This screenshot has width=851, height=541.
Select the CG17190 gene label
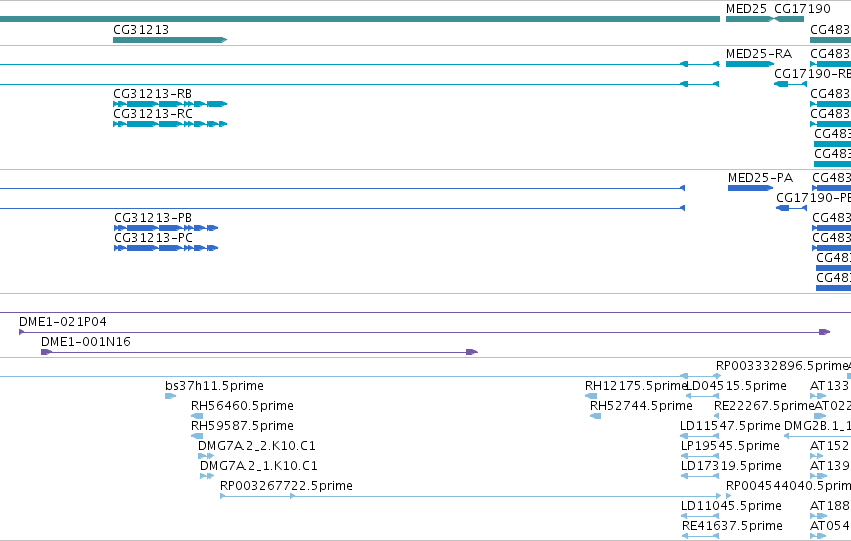pos(802,9)
